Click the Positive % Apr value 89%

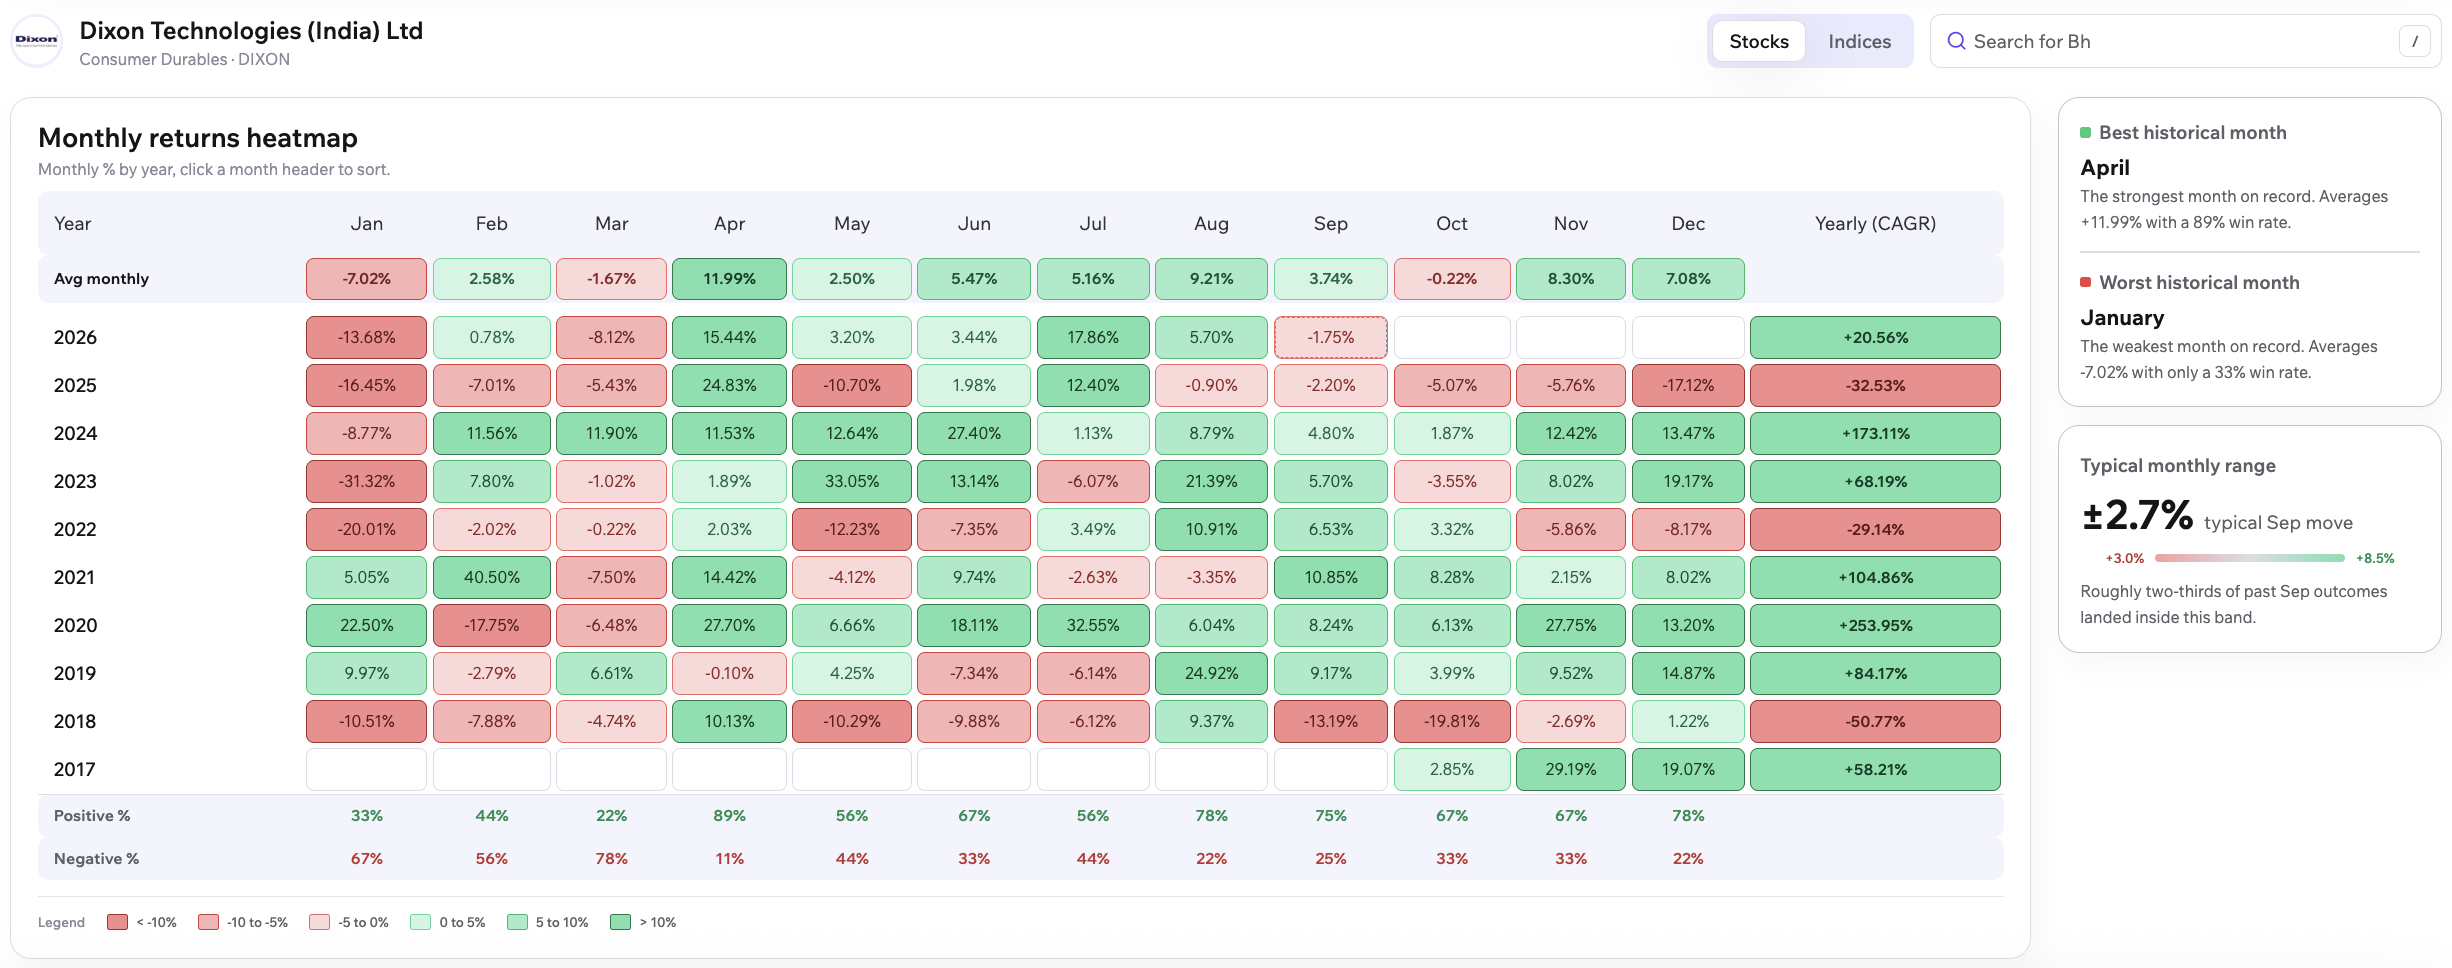[x=729, y=816]
